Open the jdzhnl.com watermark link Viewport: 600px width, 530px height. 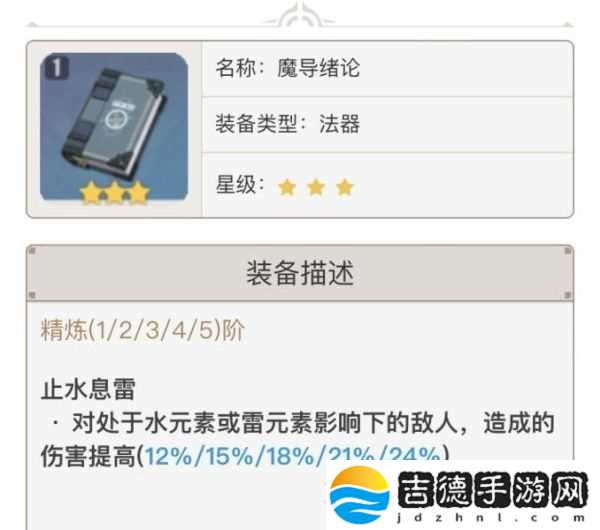pyautogui.click(x=491, y=518)
